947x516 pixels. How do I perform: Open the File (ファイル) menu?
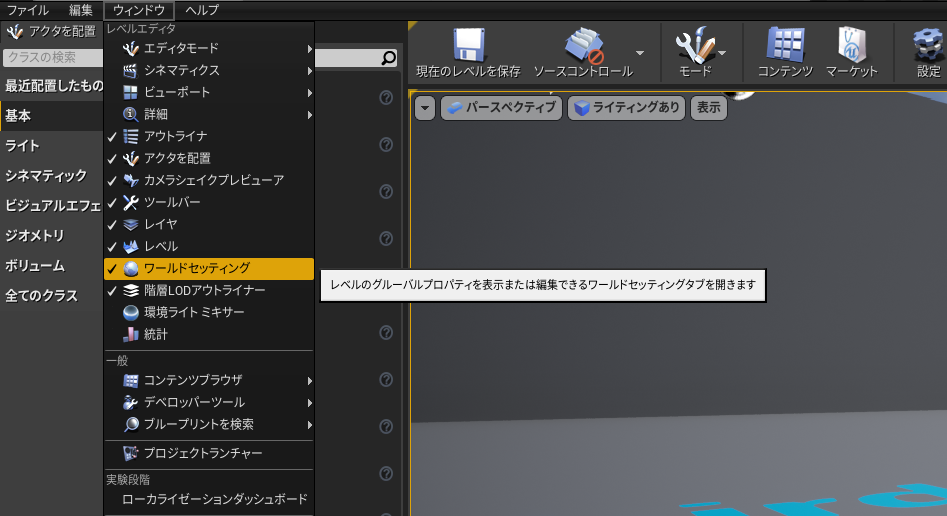click(x=28, y=10)
